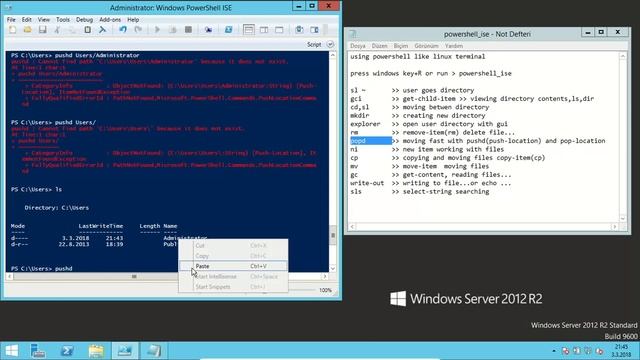Click 'gci' line in Notepad
The image size is (640, 360).
click(x=472, y=99)
